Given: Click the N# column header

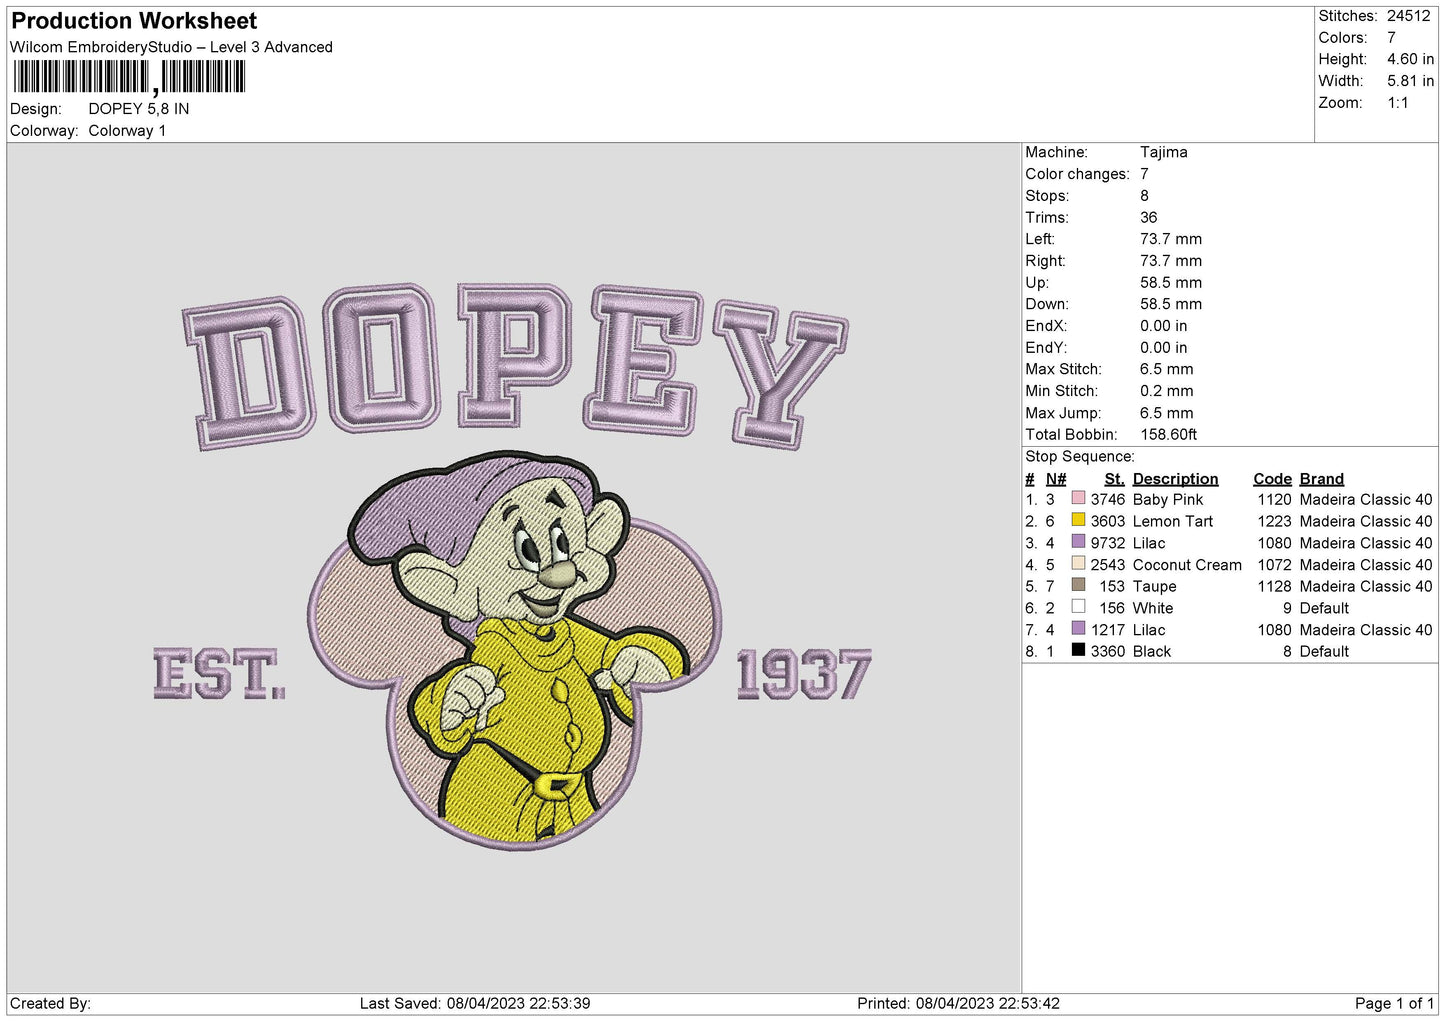Looking at the screenshot, I should click(1056, 479).
